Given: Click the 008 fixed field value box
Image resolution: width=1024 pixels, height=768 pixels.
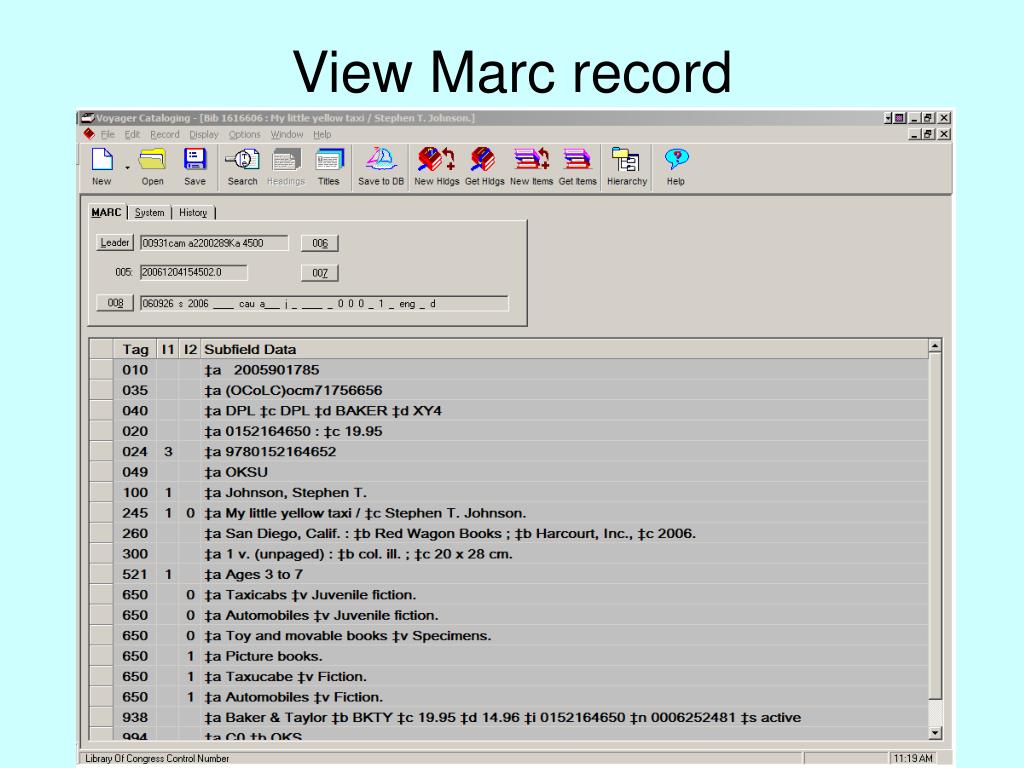Looking at the screenshot, I should pyautogui.click(x=324, y=304).
